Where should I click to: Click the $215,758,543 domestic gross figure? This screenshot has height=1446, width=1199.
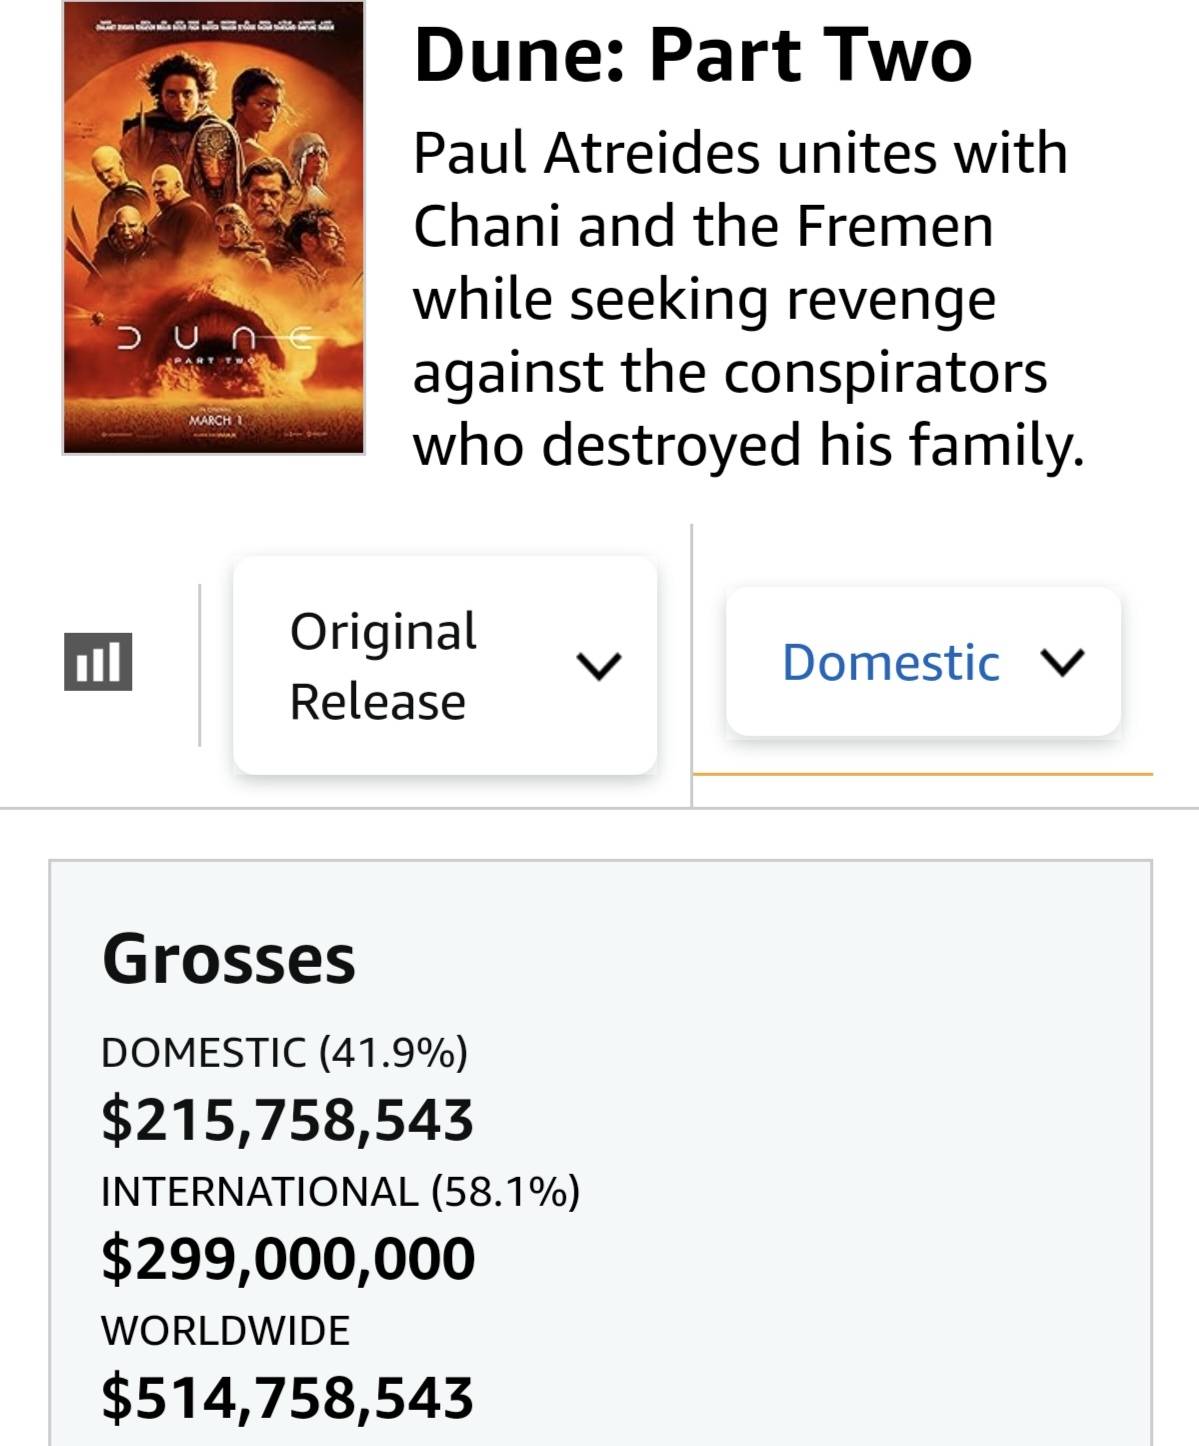pos(287,1119)
